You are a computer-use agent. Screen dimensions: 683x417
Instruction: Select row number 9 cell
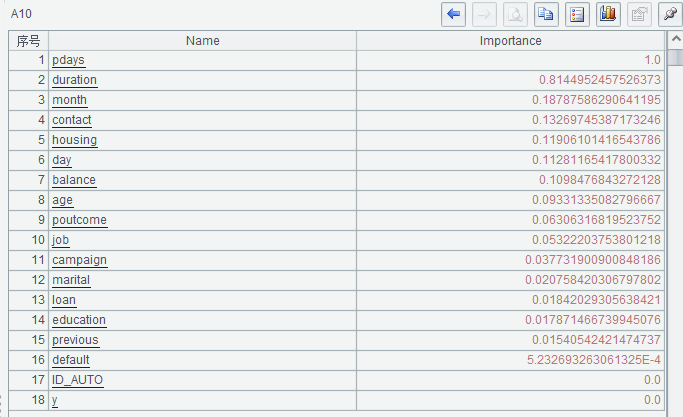28,220
